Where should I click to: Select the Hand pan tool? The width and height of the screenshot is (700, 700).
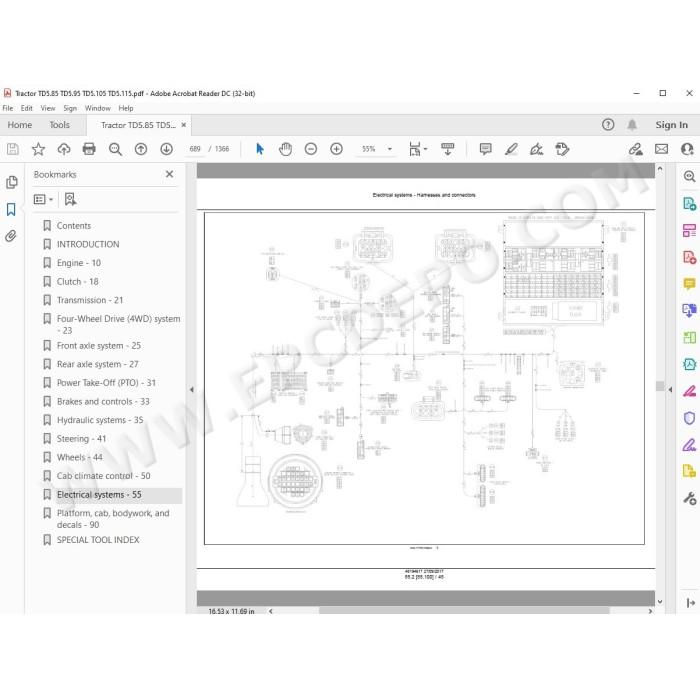pos(285,149)
